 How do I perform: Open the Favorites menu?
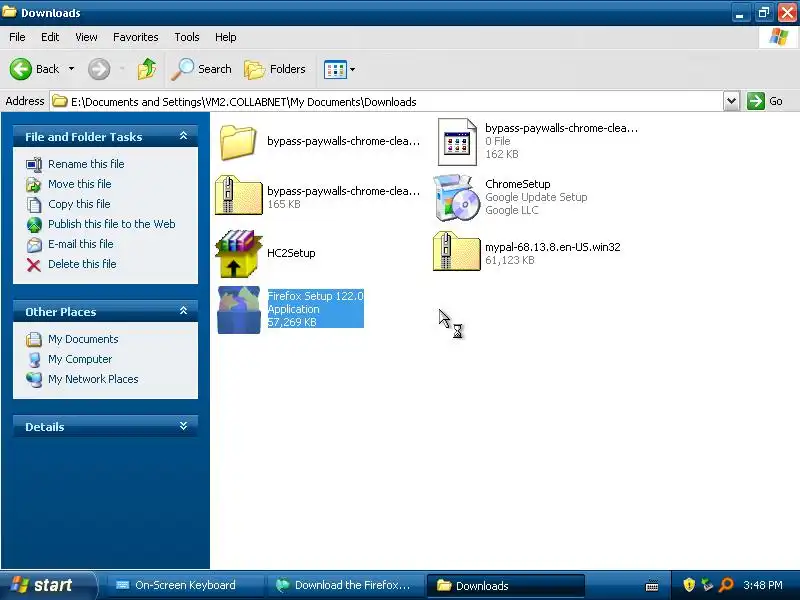[136, 37]
